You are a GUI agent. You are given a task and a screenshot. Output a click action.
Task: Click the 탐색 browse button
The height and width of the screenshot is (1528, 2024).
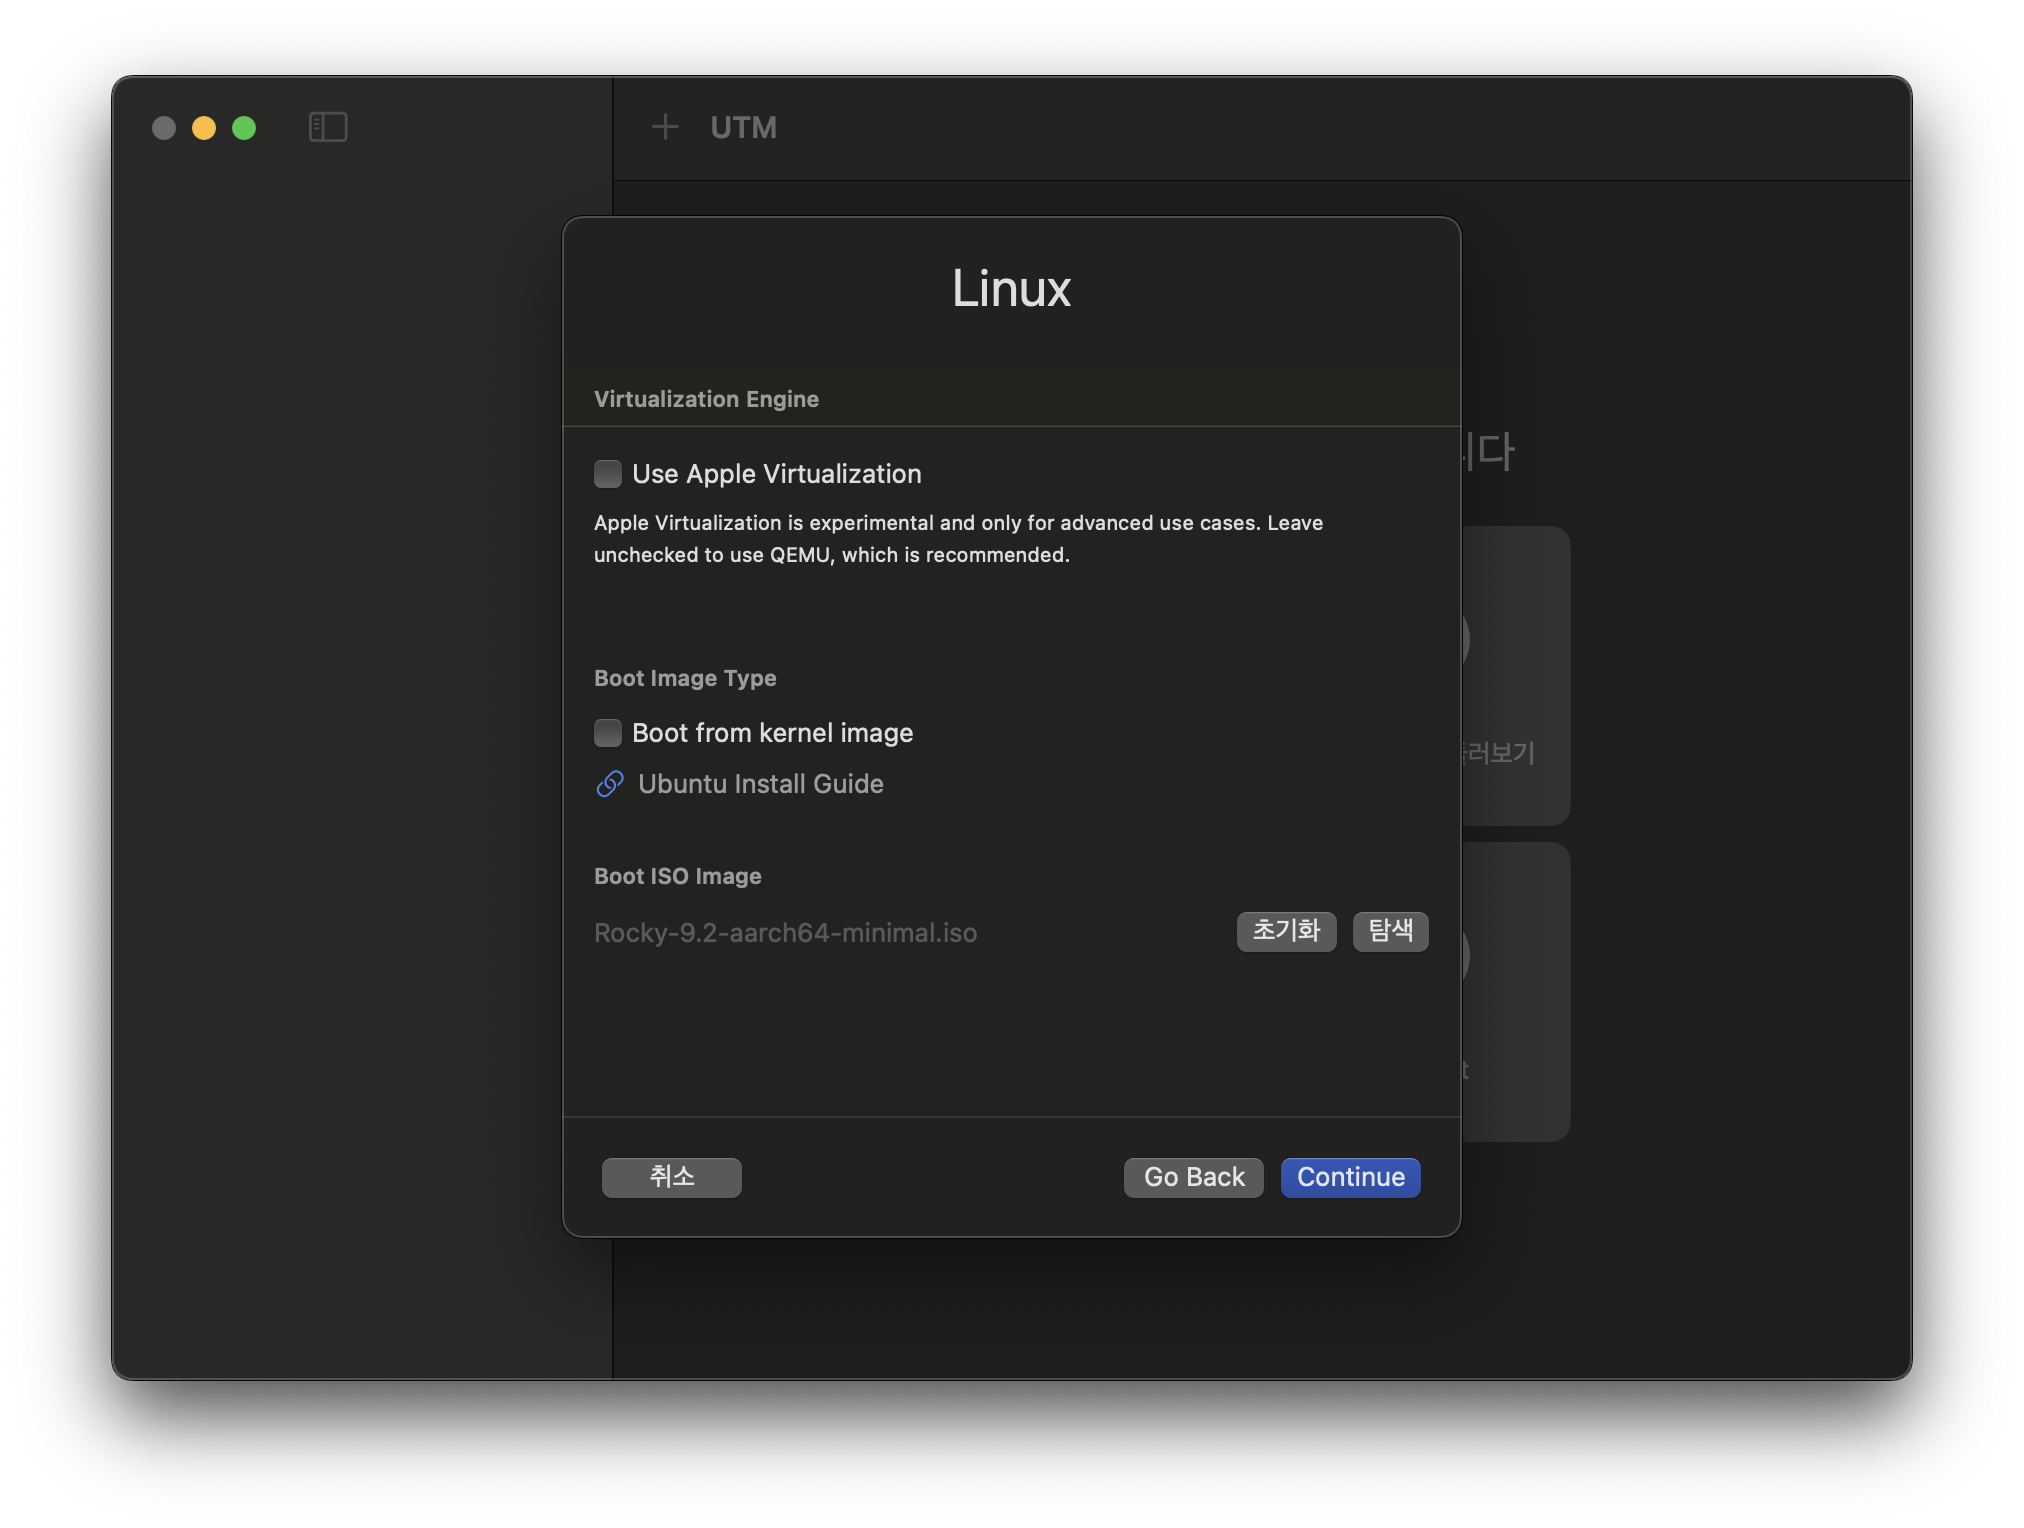pyautogui.click(x=1390, y=931)
